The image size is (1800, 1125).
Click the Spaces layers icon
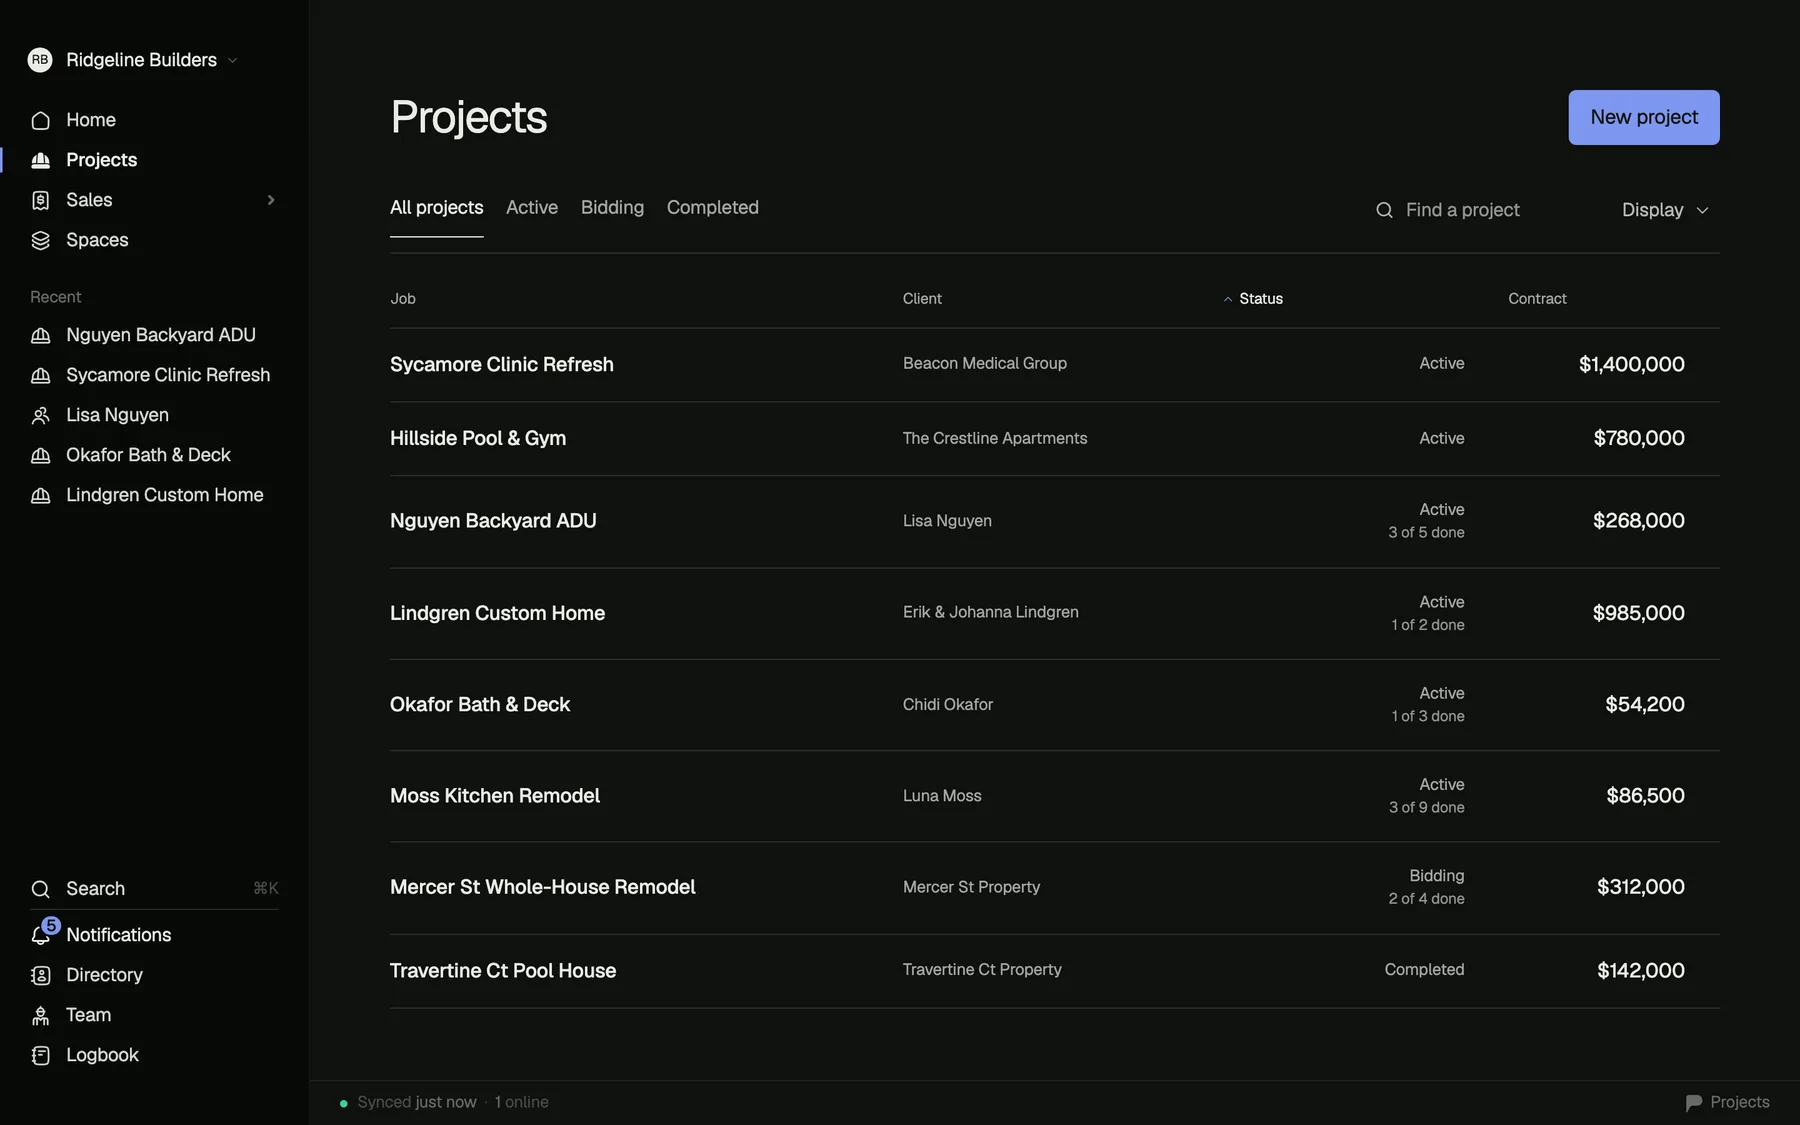40,240
